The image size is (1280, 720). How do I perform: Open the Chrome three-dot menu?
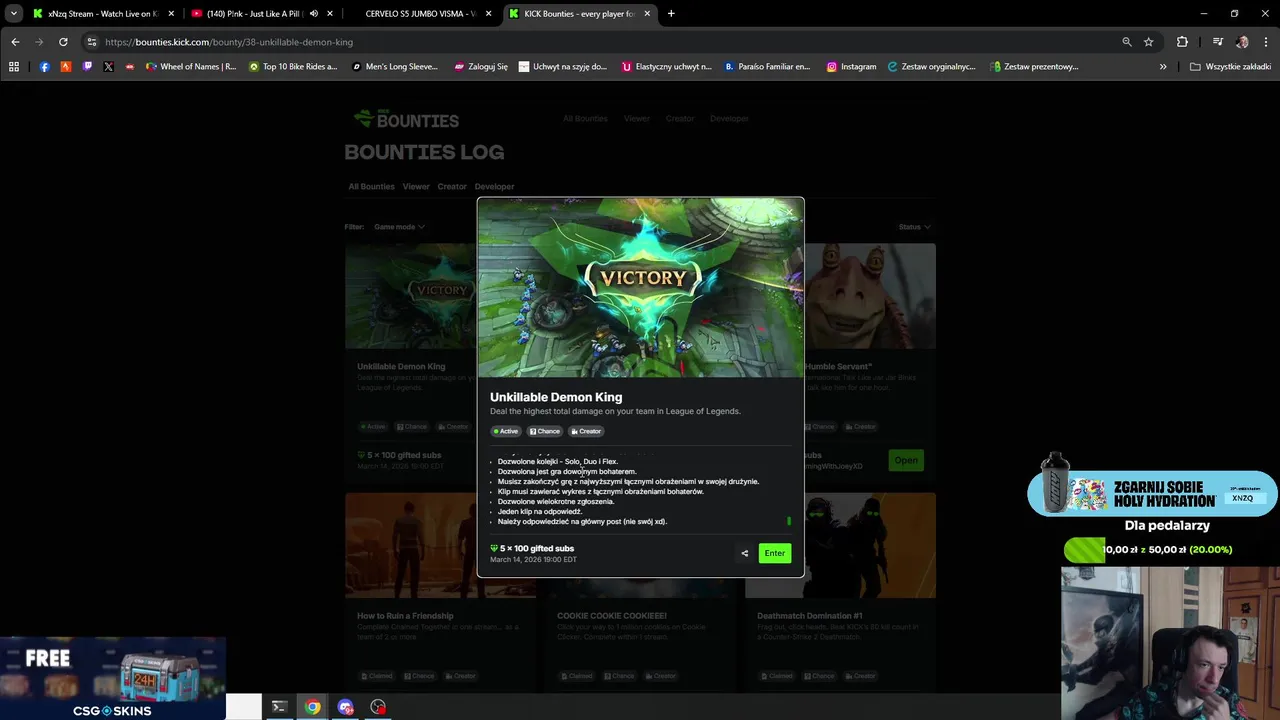(x=1266, y=42)
